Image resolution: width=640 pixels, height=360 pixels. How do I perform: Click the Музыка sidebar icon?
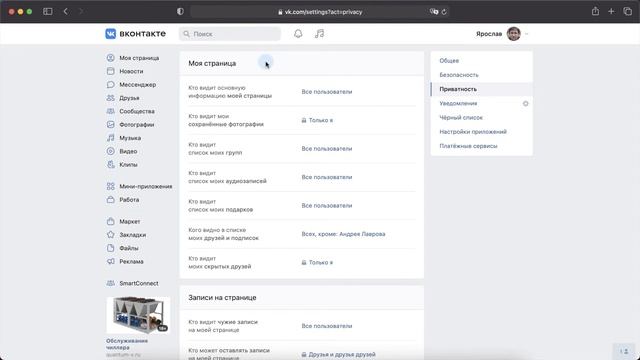pyautogui.click(x=111, y=138)
